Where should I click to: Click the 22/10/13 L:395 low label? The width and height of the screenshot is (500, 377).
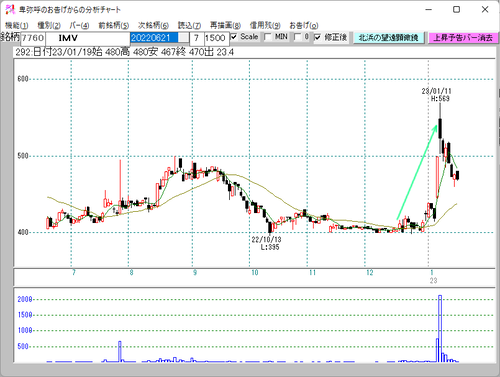[x=267, y=243]
